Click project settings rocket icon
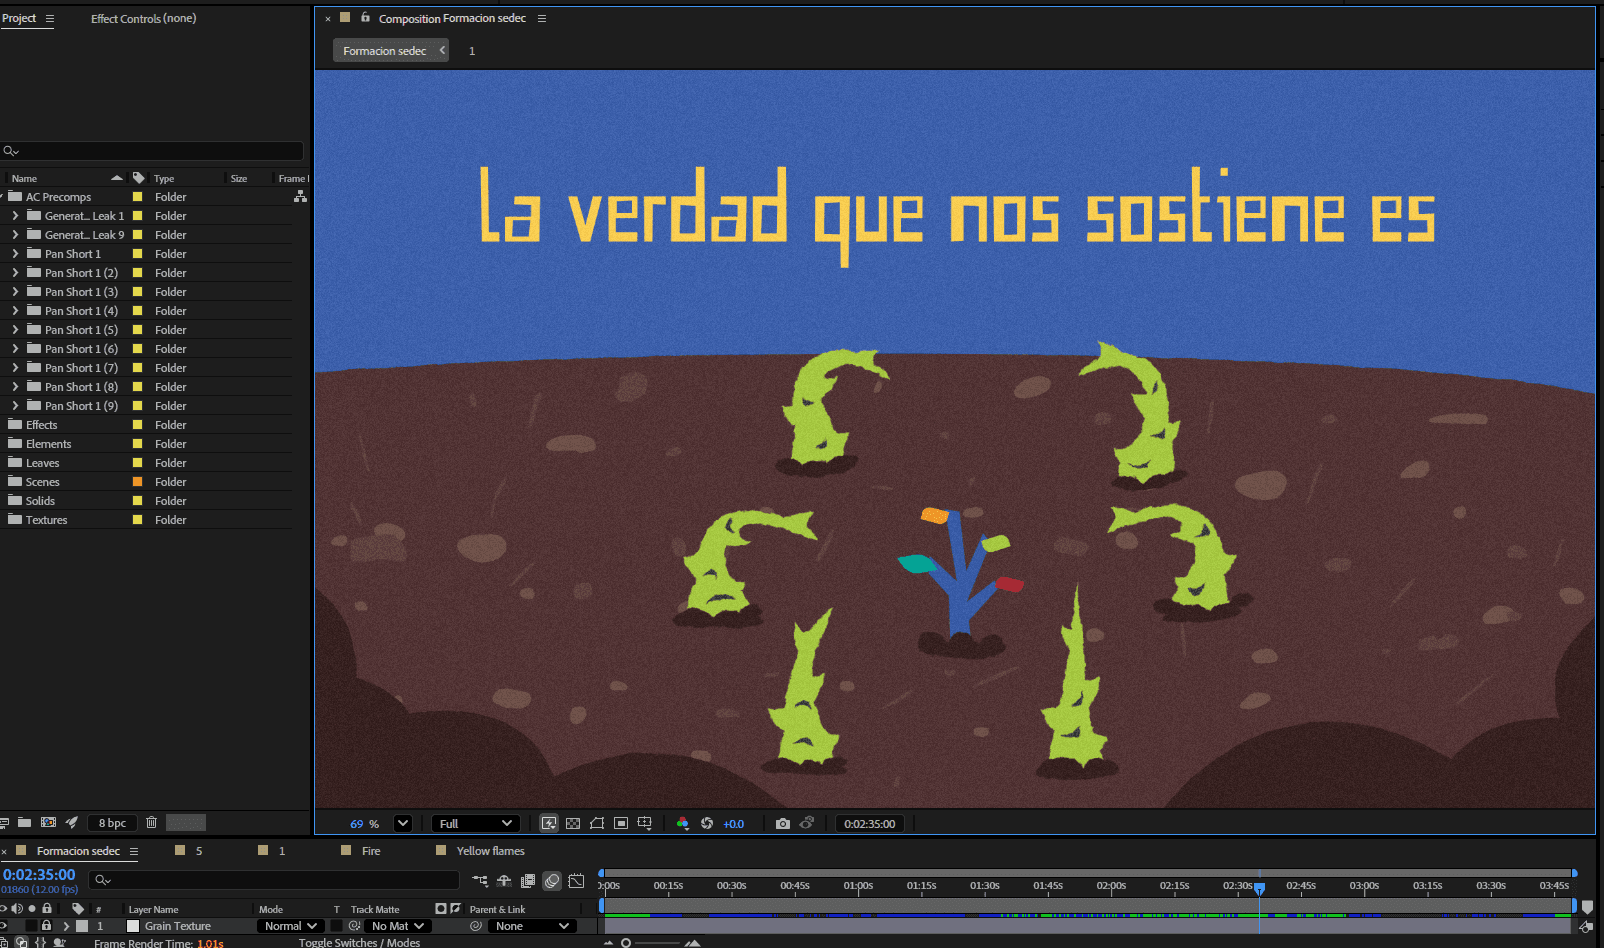The height and width of the screenshot is (948, 1604). coord(72,822)
